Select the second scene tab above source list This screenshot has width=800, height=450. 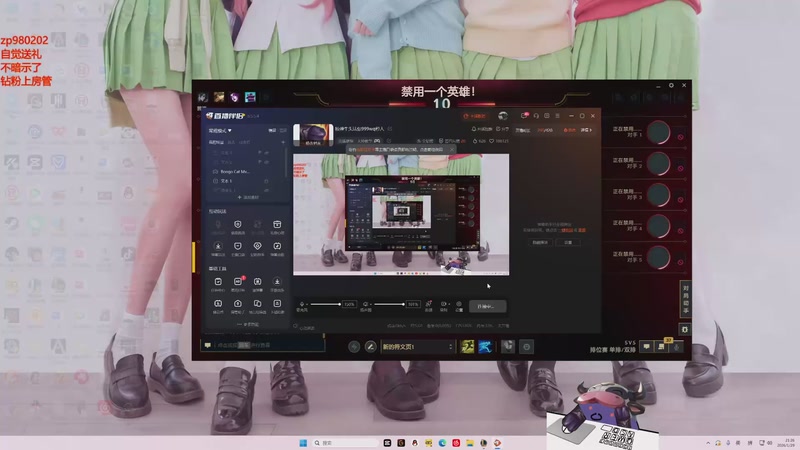click(x=231, y=142)
